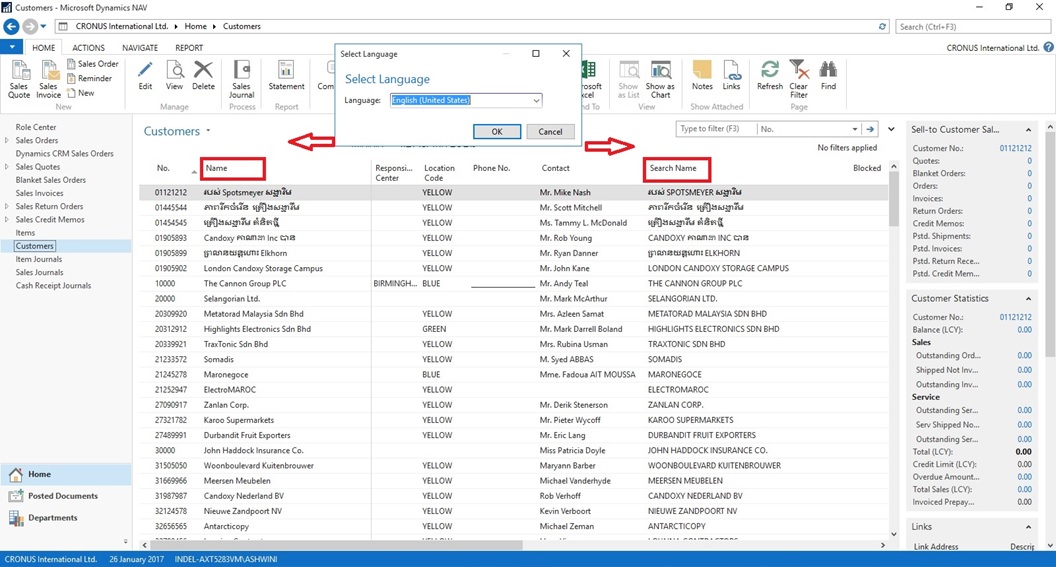Open Show as Chart view
This screenshot has height=567, width=1056.
coord(660,77)
